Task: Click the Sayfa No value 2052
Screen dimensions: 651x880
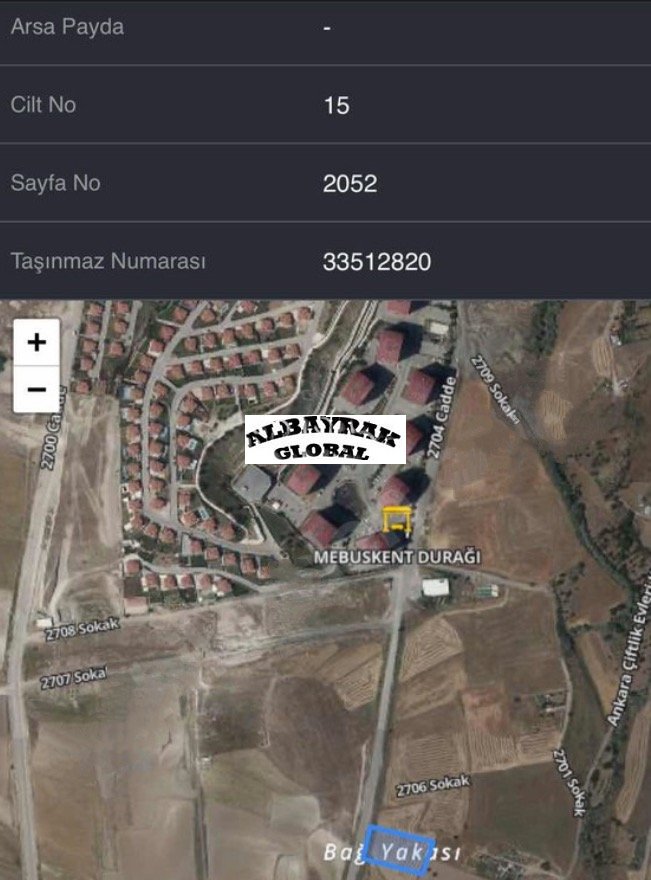Action: tap(350, 184)
